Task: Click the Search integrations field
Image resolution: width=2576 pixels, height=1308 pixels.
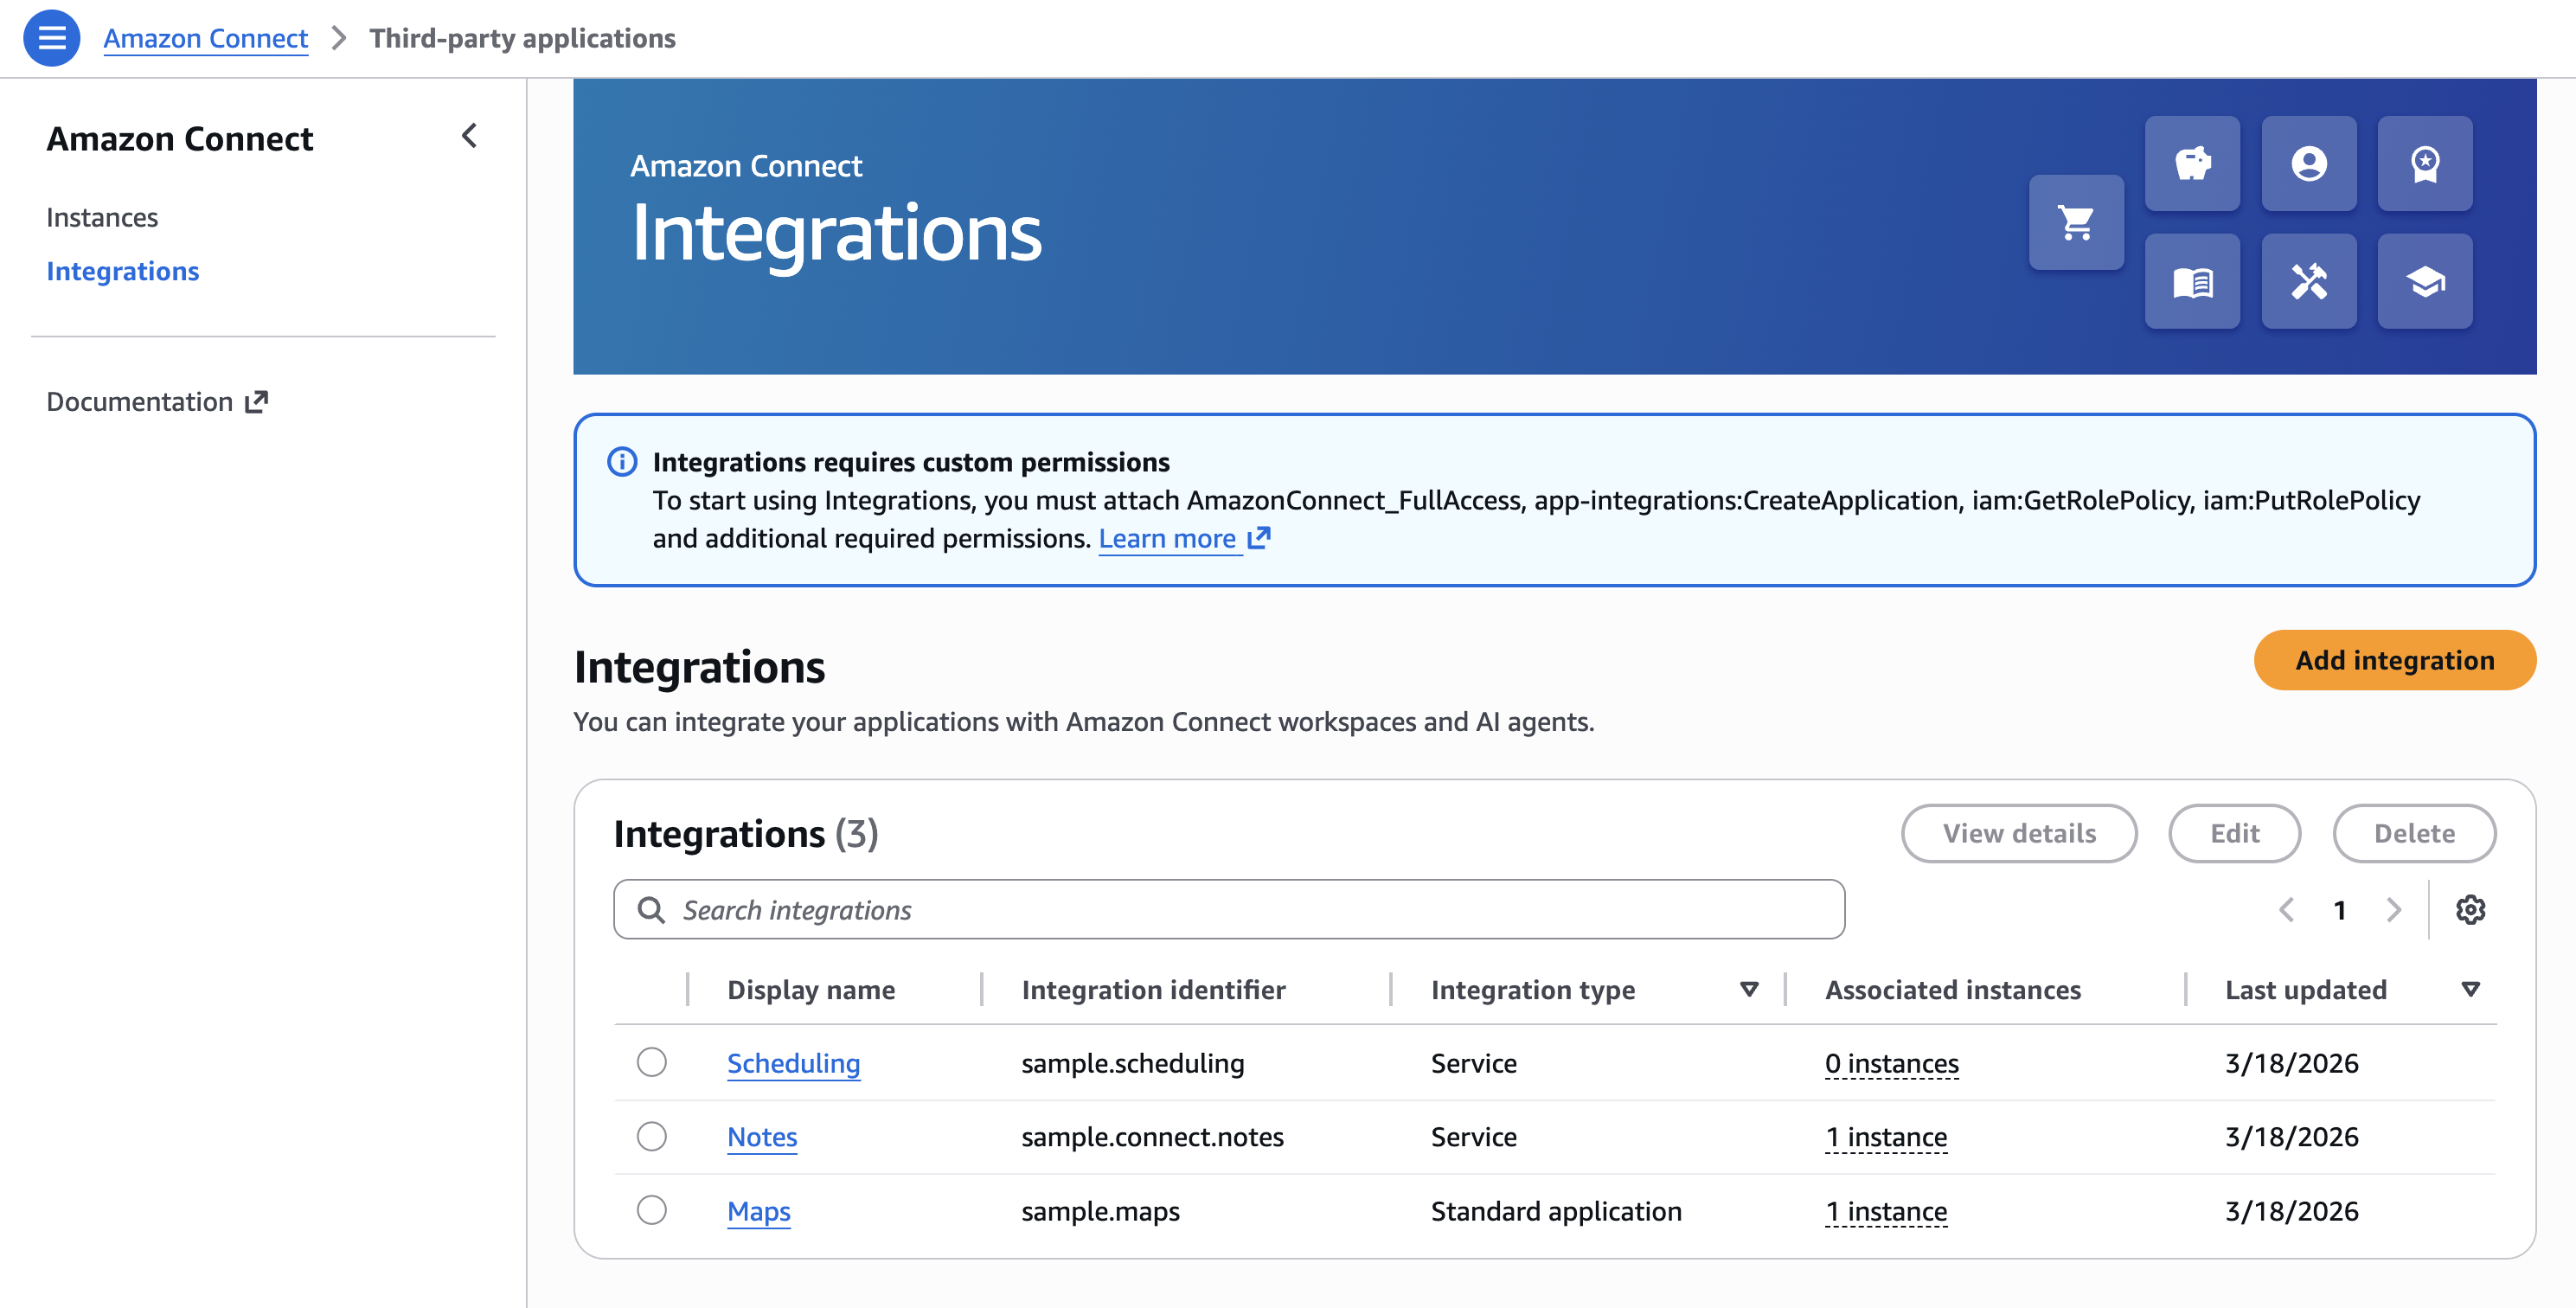Action: coord(1228,909)
